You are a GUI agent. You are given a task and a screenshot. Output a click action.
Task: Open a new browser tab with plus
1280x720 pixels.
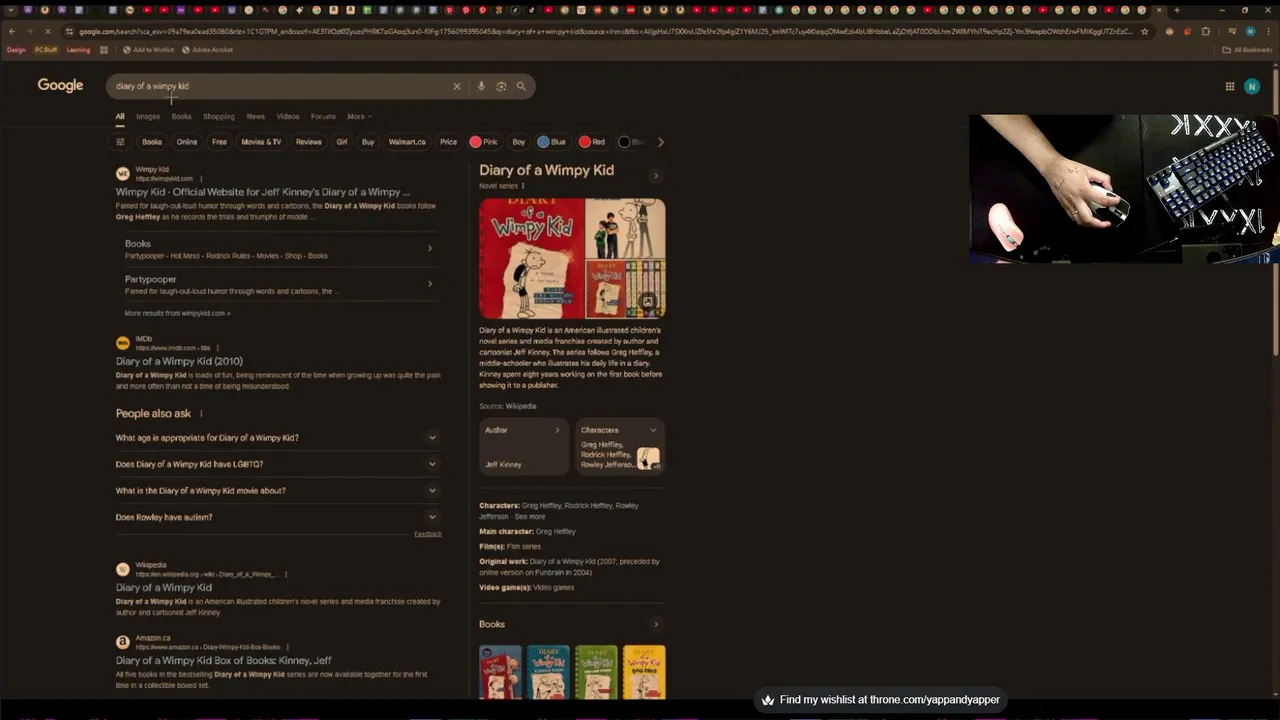[1176, 10]
